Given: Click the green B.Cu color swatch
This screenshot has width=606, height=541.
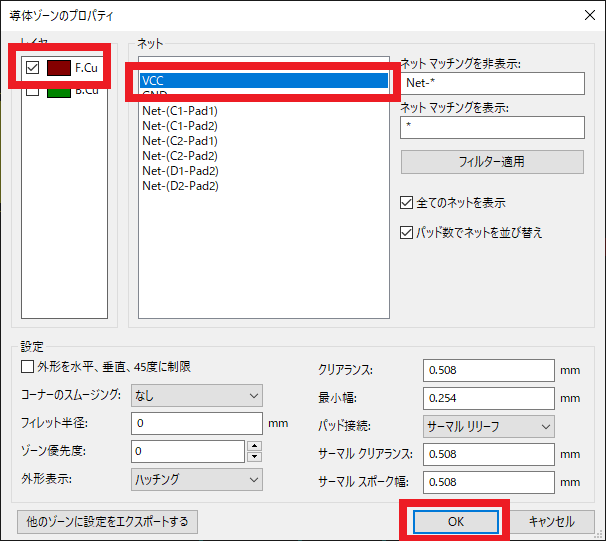Looking at the screenshot, I should tap(58, 91).
